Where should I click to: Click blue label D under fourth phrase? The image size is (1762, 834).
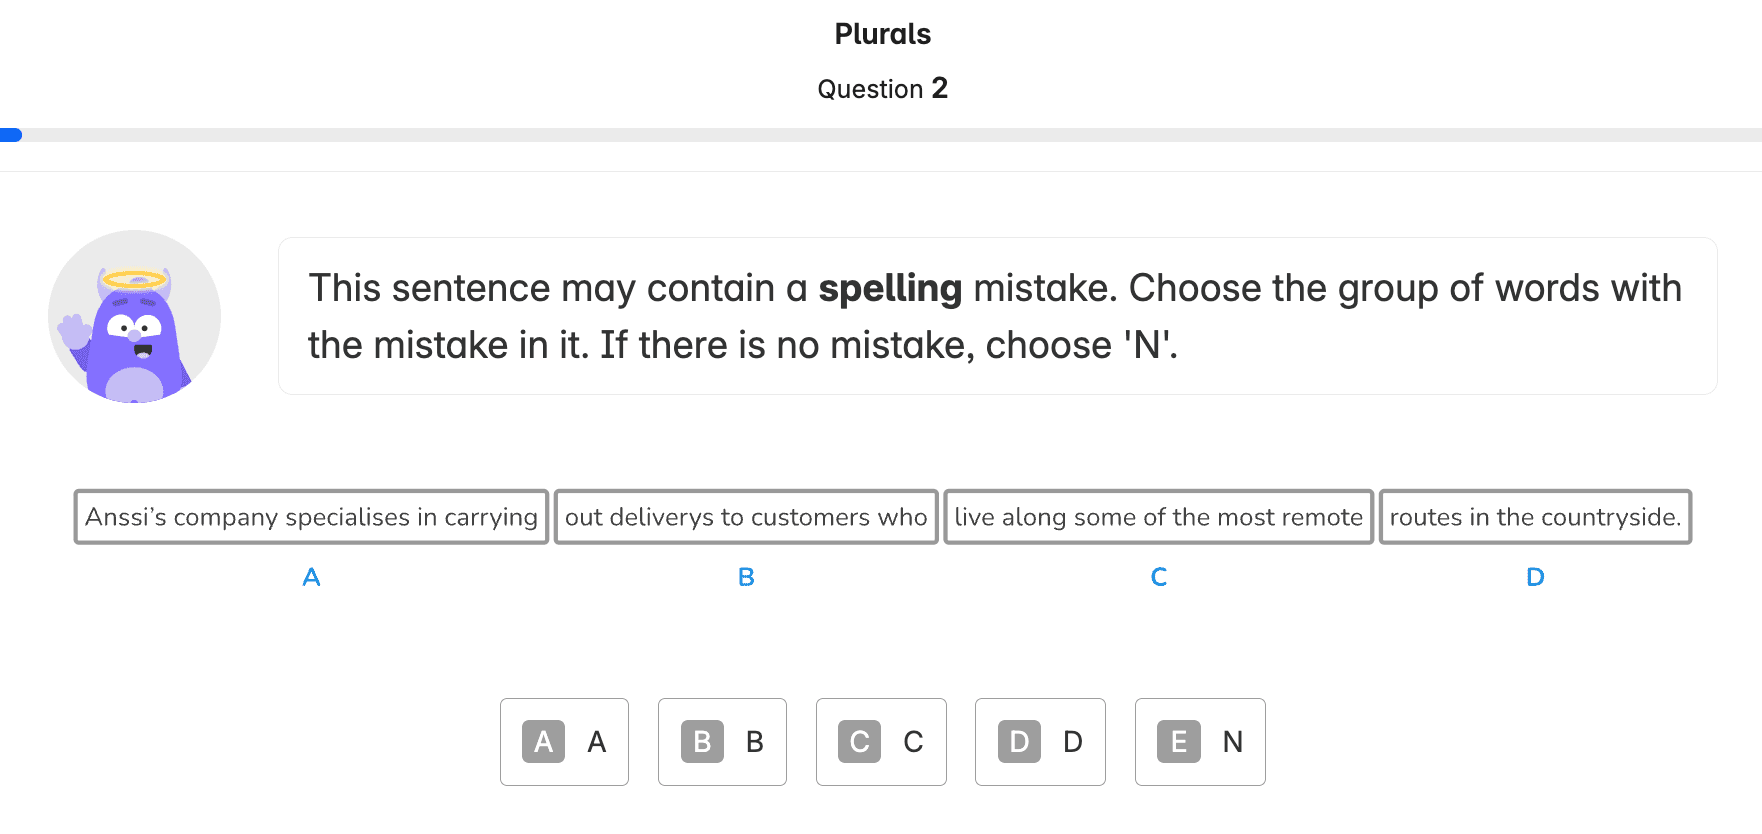[1535, 577]
